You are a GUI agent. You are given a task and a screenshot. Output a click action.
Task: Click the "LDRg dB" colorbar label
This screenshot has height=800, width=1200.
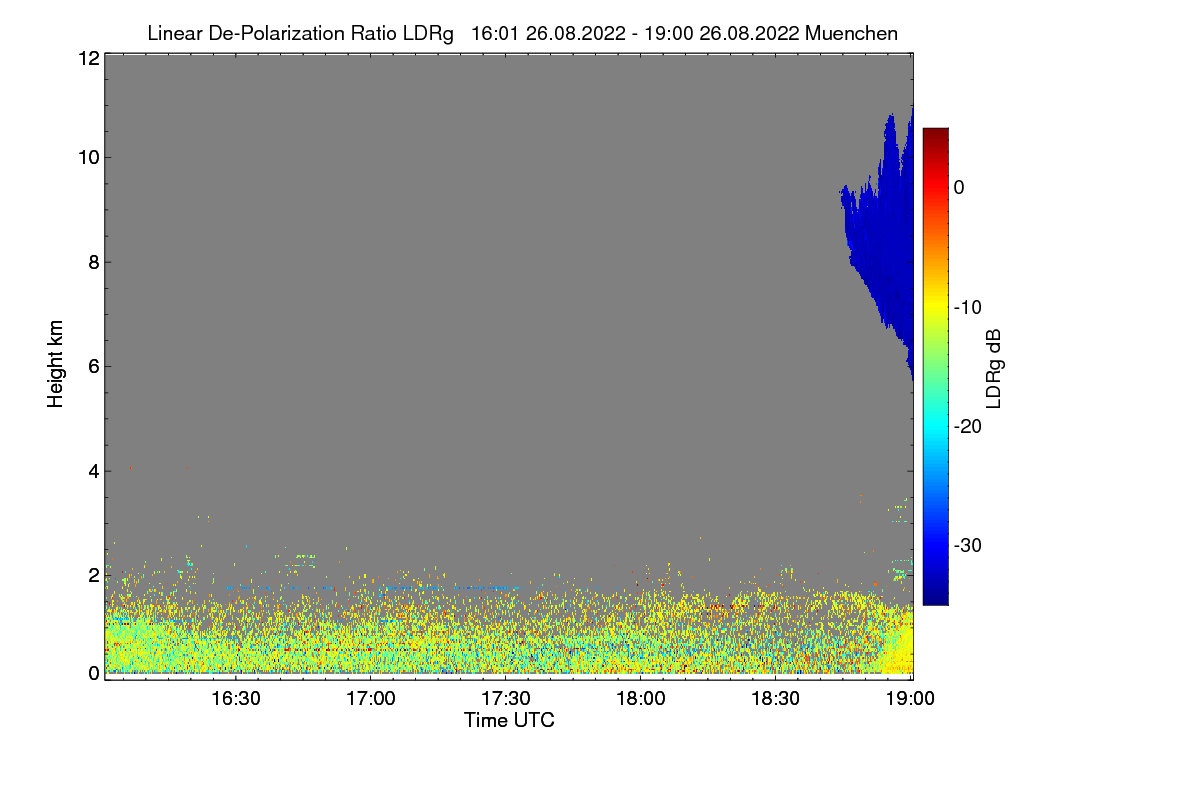pyautogui.click(x=993, y=369)
